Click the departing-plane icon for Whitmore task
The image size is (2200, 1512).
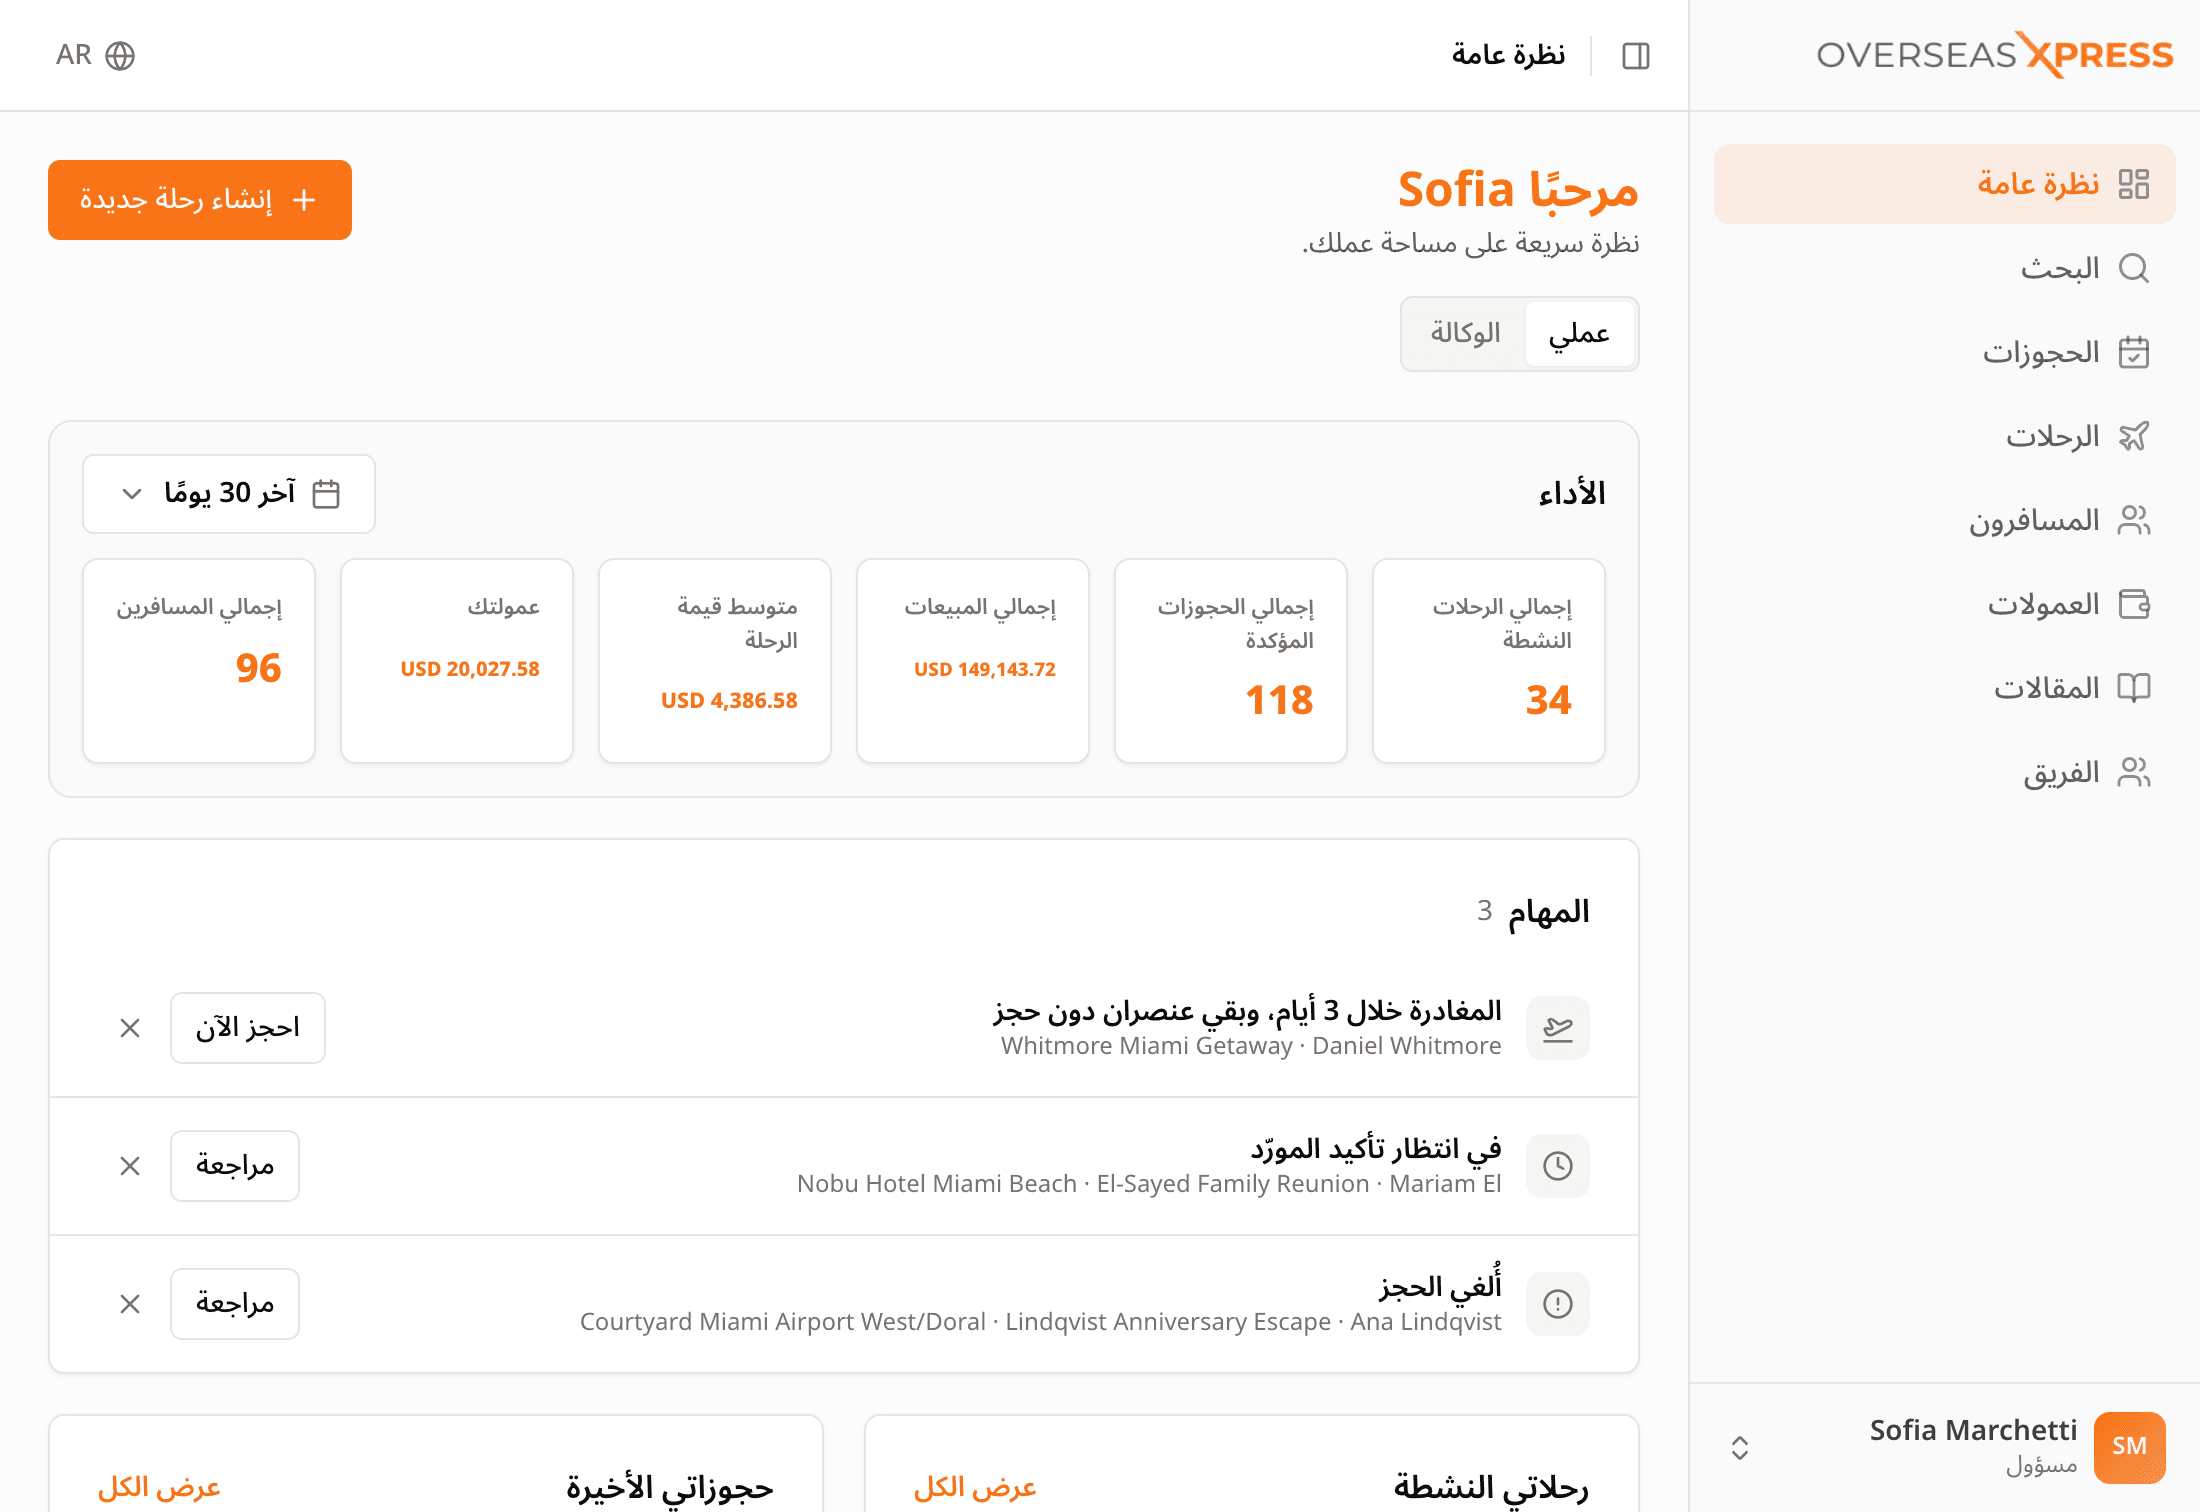click(1558, 1028)
